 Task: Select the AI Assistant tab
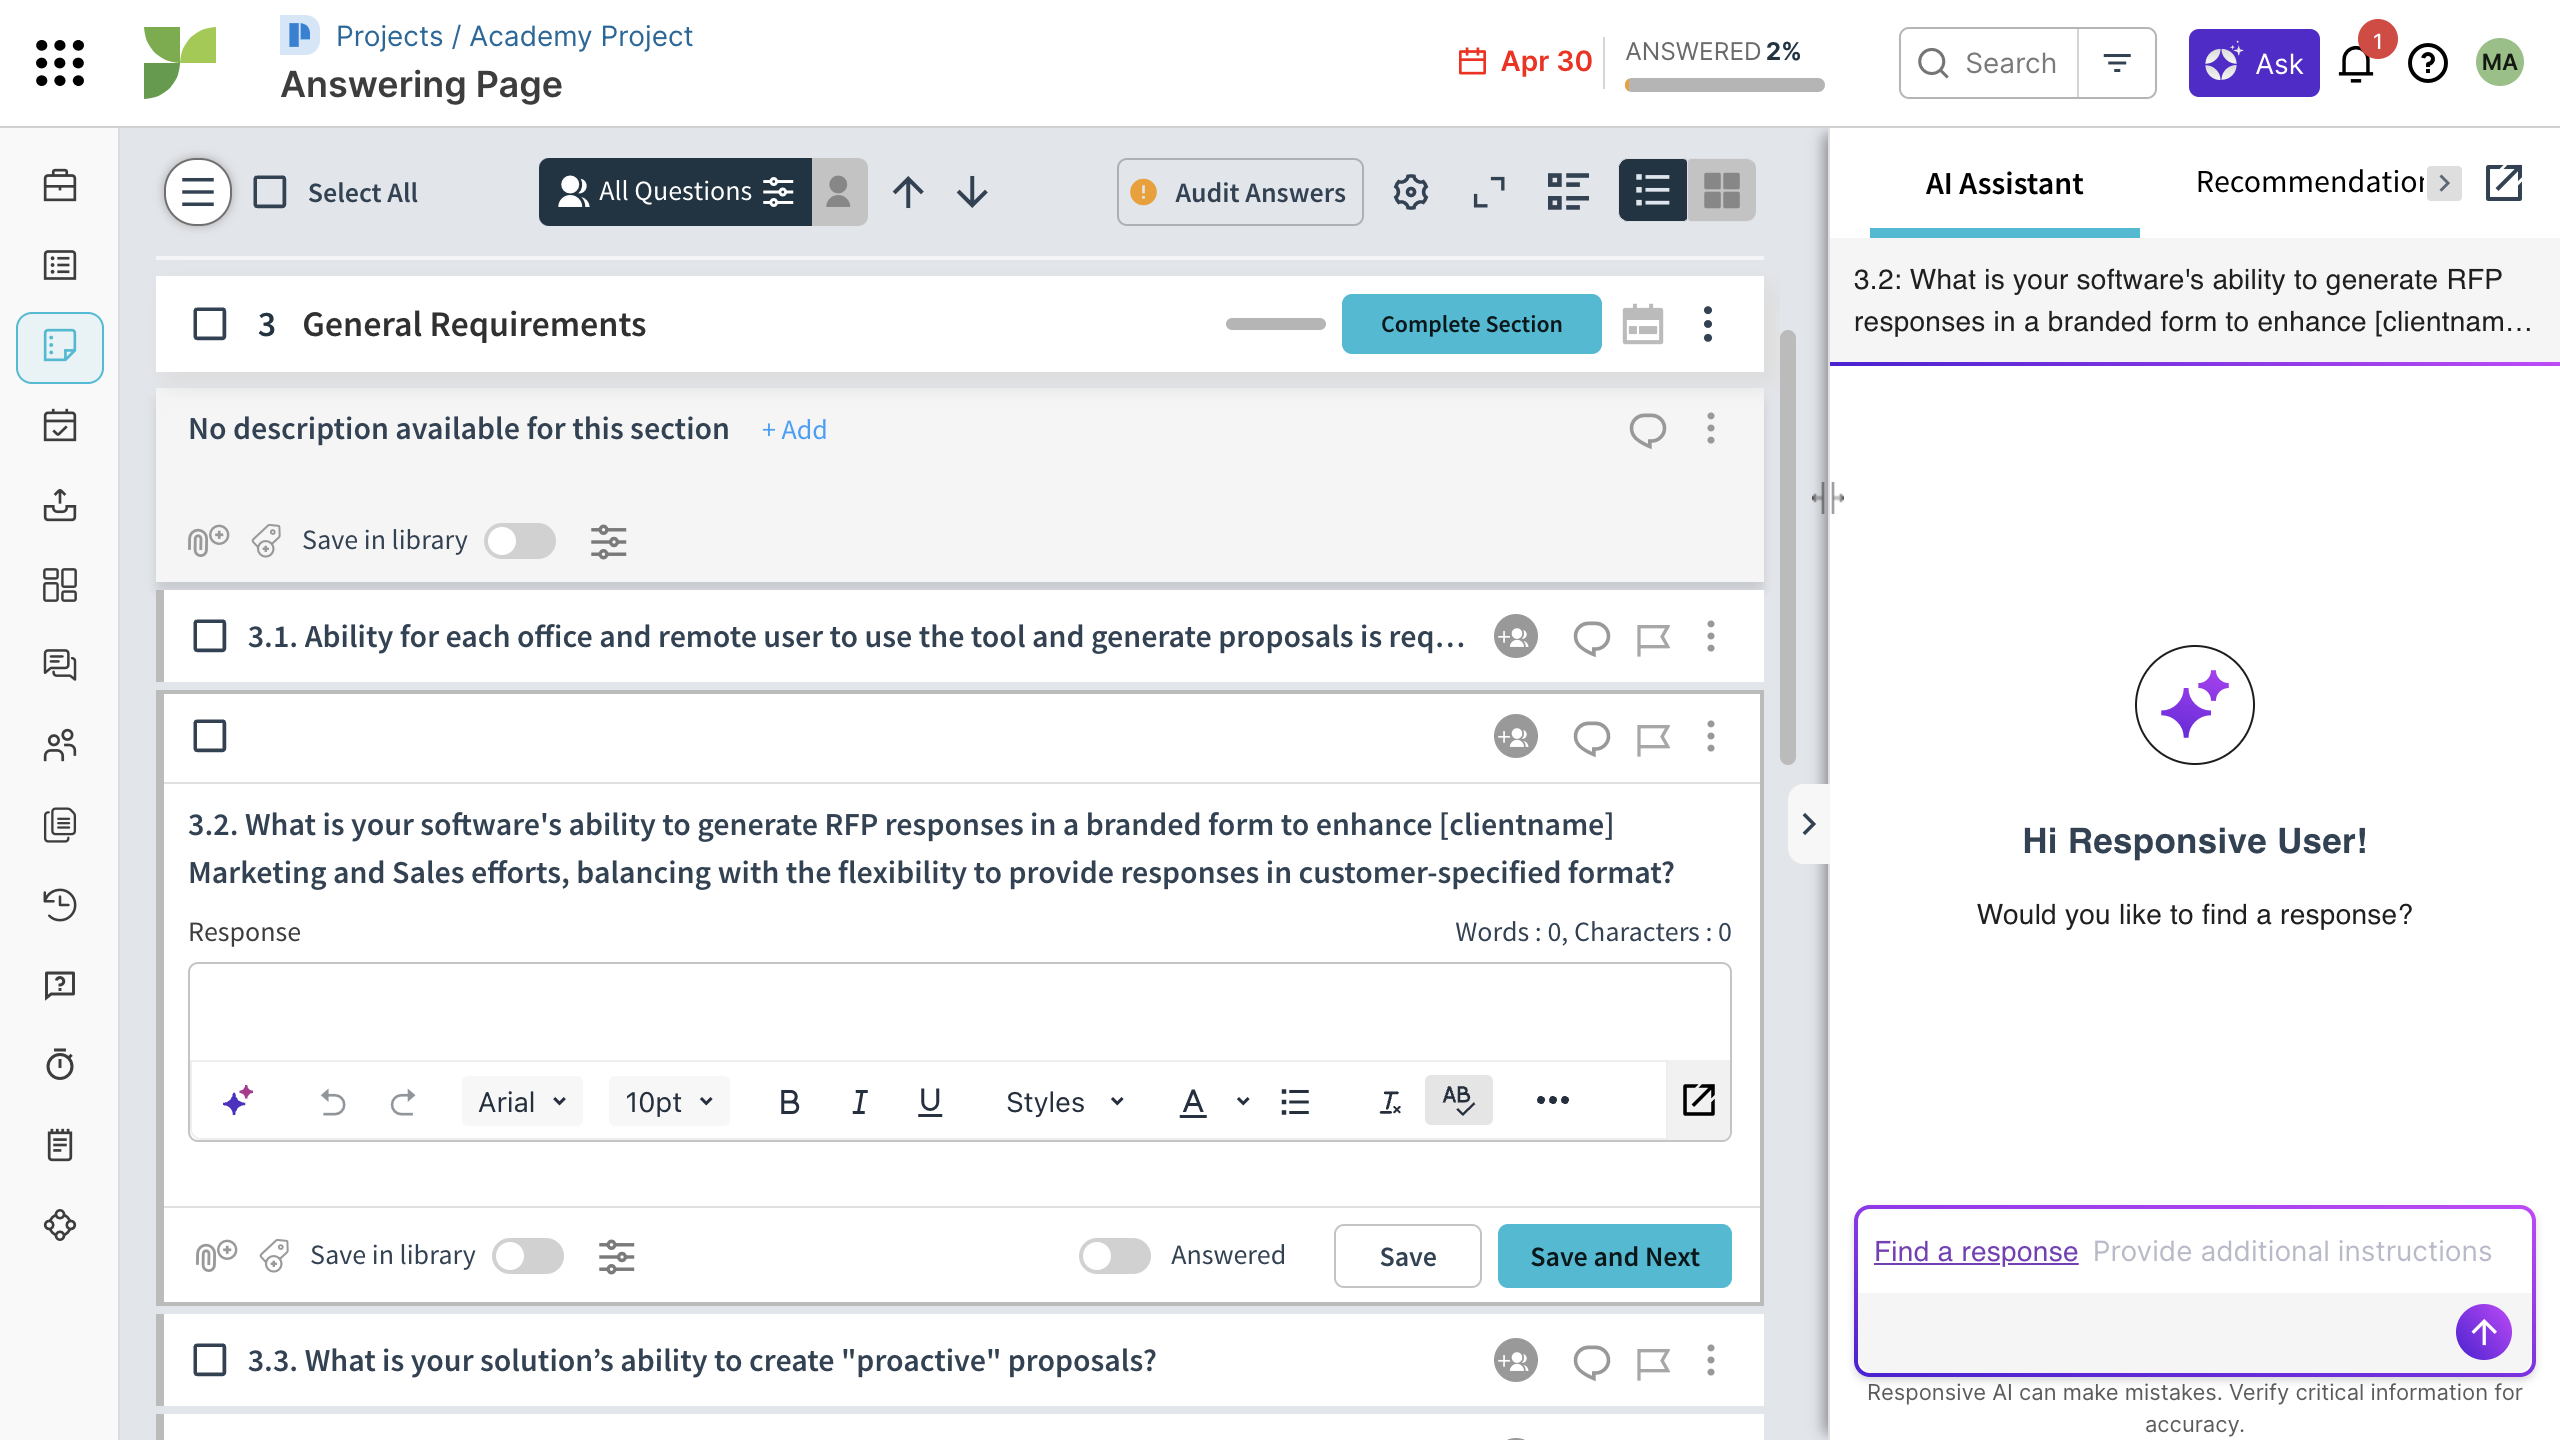pos(2004,184)
